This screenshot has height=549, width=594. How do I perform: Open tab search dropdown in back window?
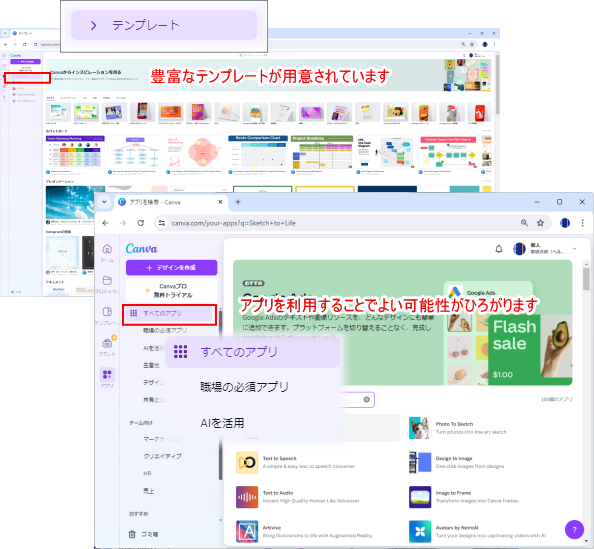point(5,33)
